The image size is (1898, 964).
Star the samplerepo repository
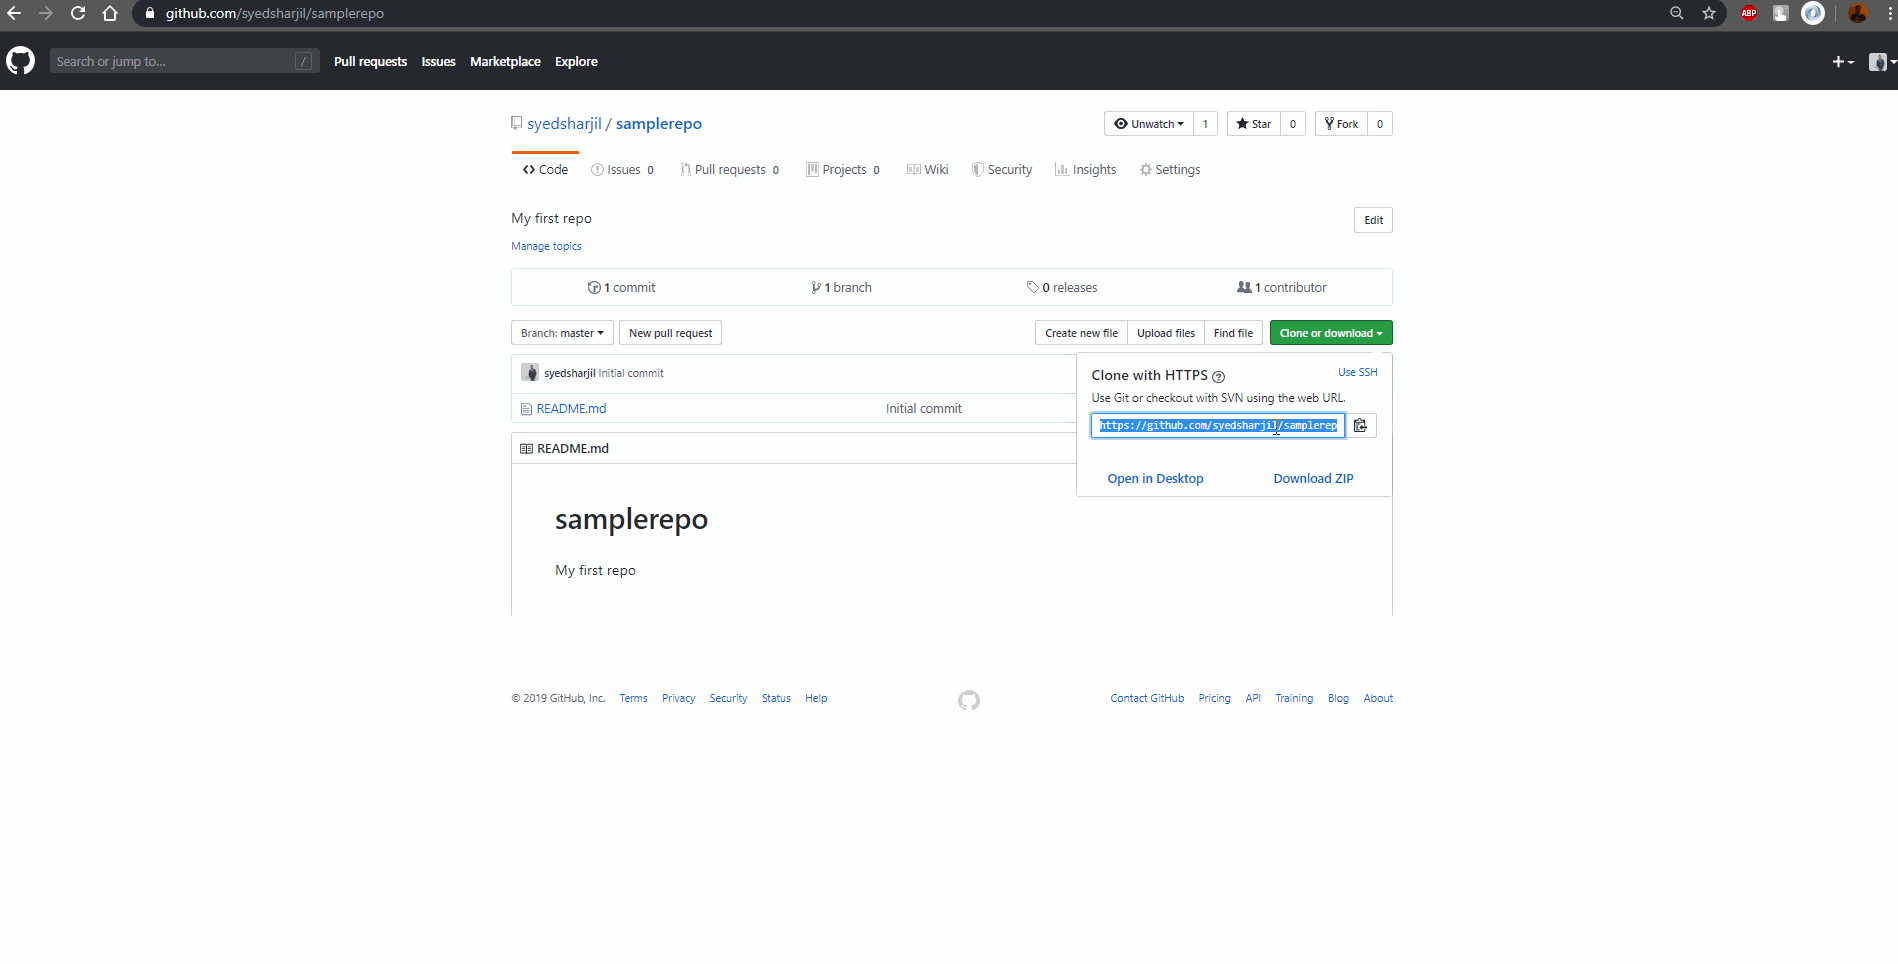tap(1254, 124)
